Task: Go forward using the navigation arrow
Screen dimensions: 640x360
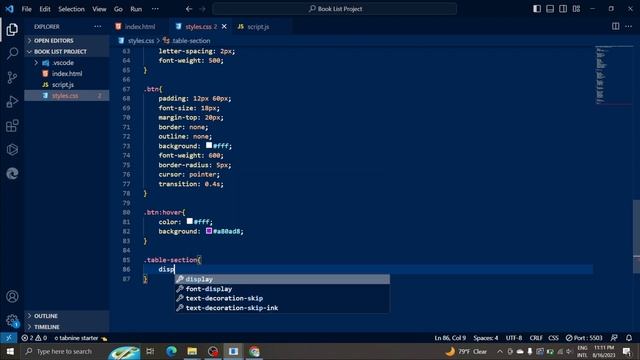Action: (202, 9)
